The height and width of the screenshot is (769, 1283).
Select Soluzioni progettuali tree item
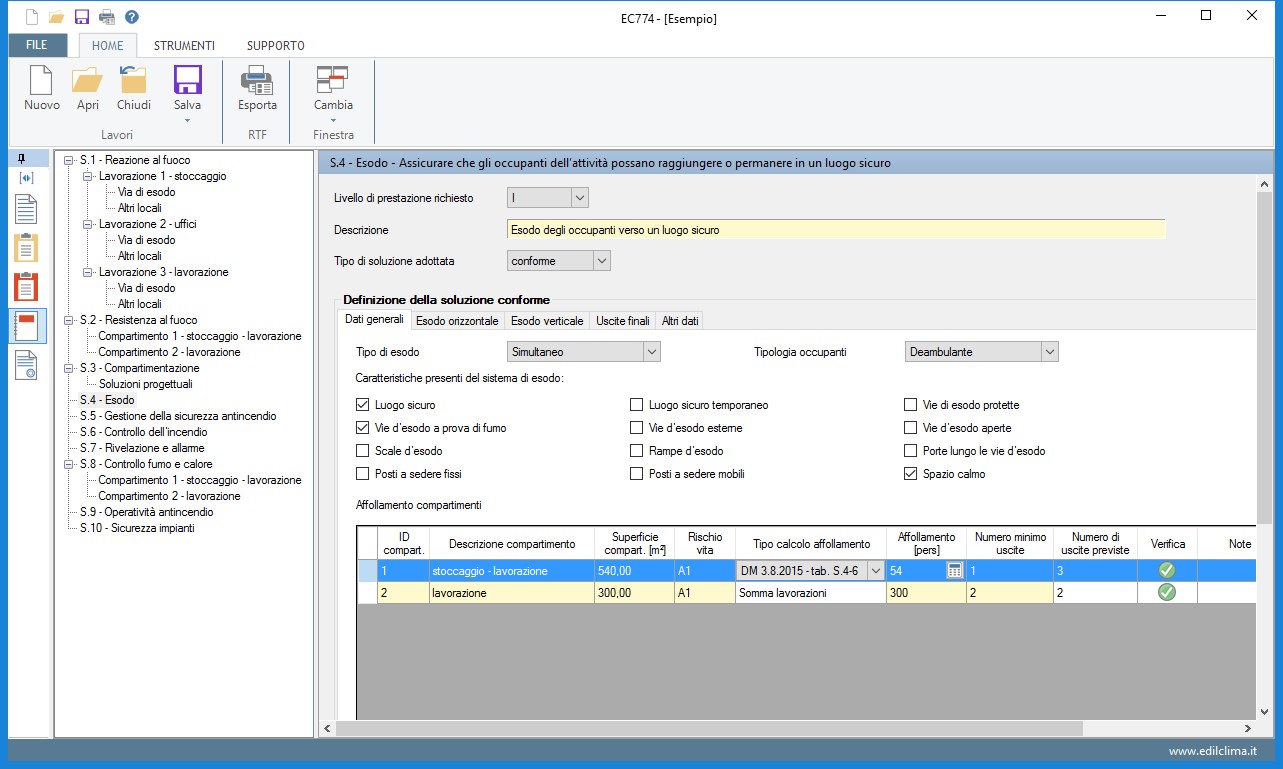click(146, 384)
